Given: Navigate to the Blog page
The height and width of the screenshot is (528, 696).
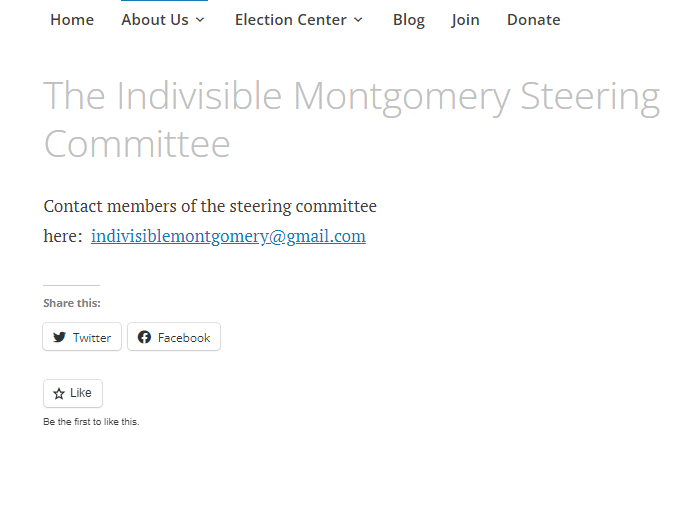Looking at the screenshot, I should [408, 20].
